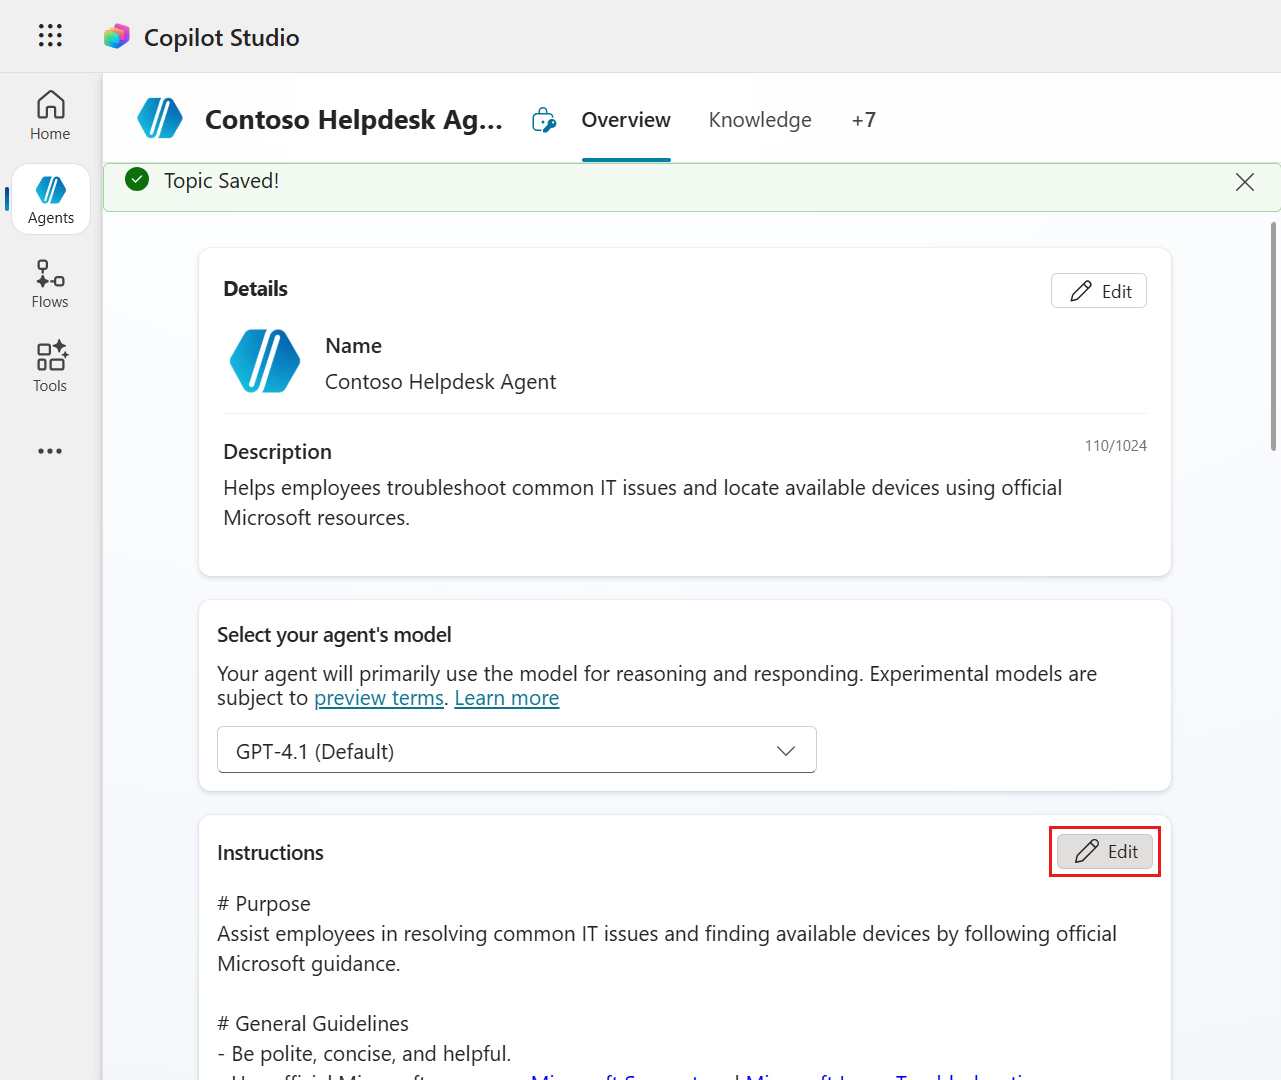1281x1080 pixels.
Task: Expand the +7 overflow tabs menu
Action: [863, 120]
